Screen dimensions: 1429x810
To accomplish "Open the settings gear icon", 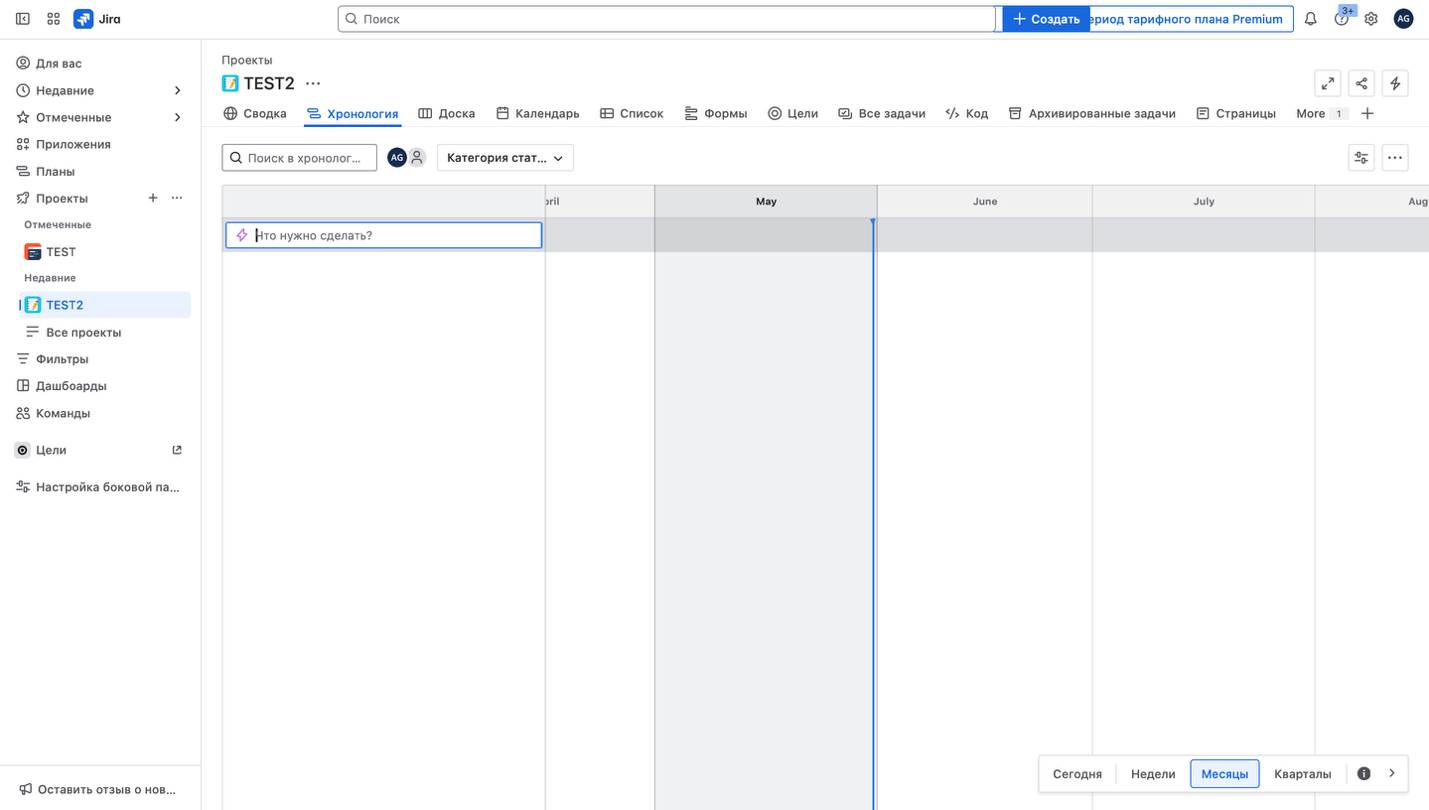I will pos(1371,19).
